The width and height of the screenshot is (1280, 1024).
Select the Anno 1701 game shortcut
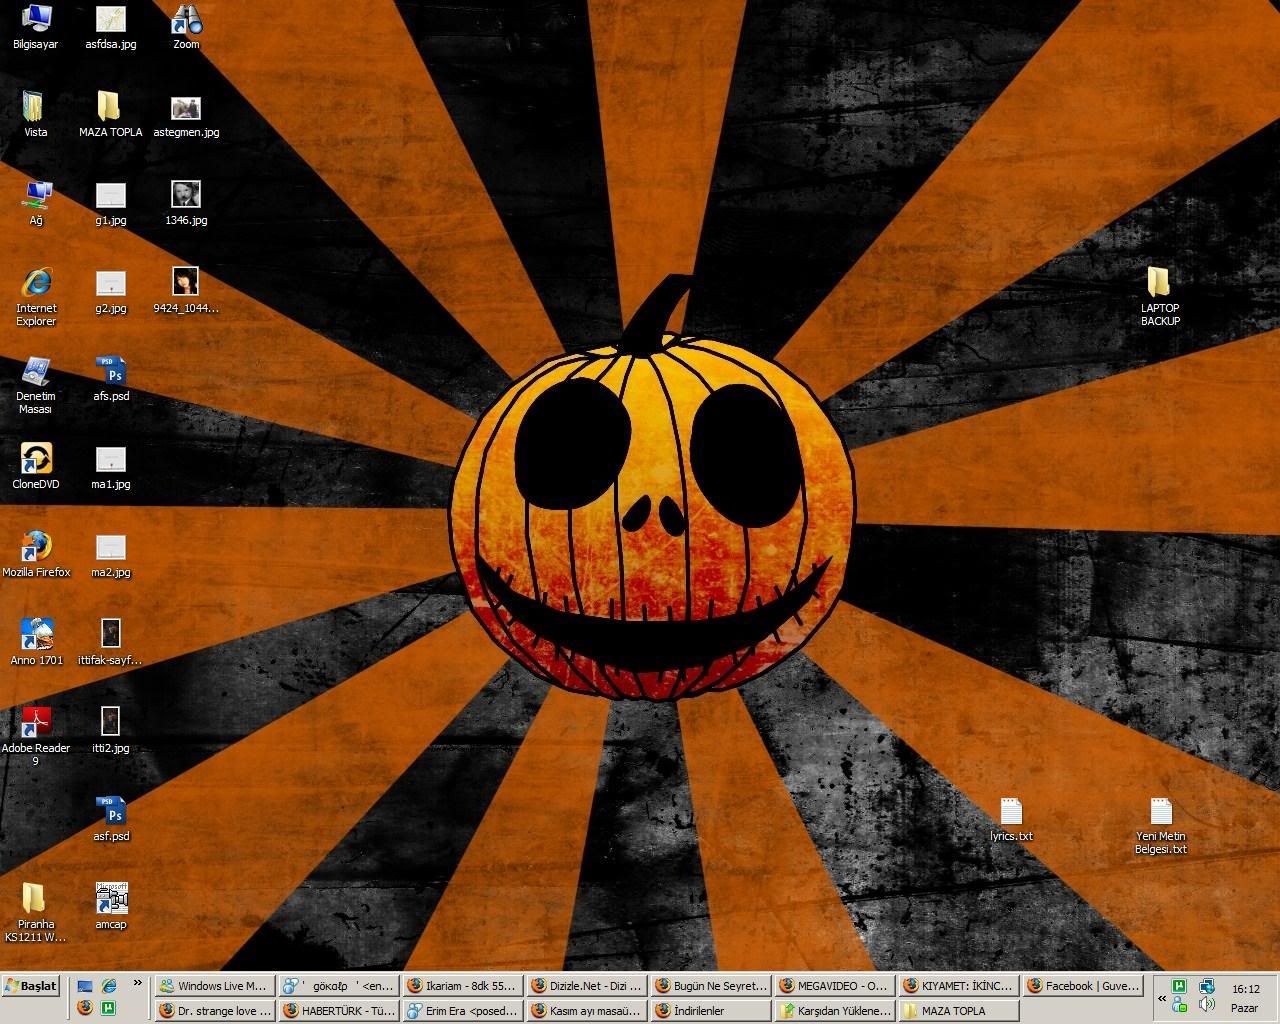36,635
